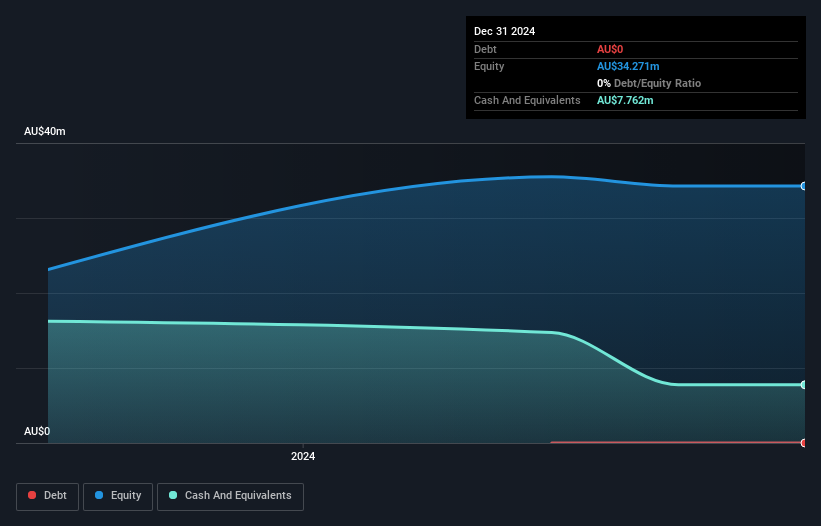Click the AU$0 y-axis label
The width and height of the screenshot is (821, 526).
pos(37,431)
